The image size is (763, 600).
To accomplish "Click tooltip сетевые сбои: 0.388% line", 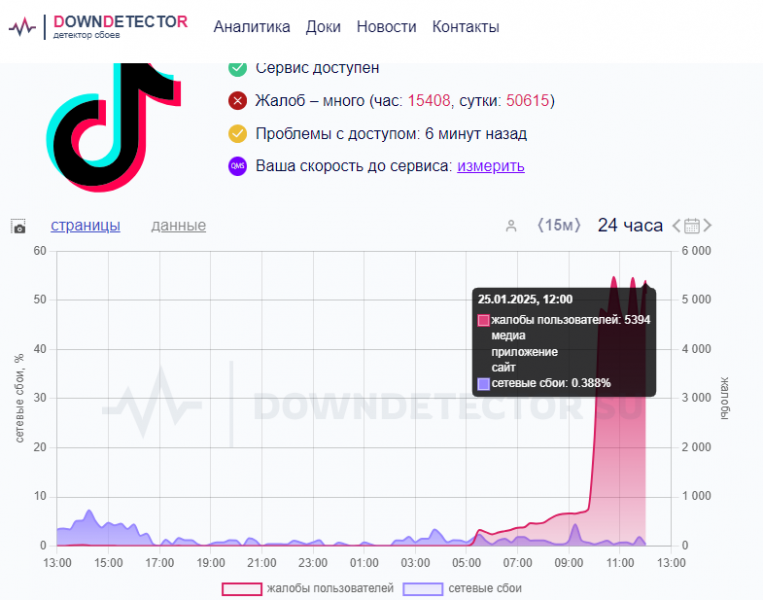I will tap(545, 383).
